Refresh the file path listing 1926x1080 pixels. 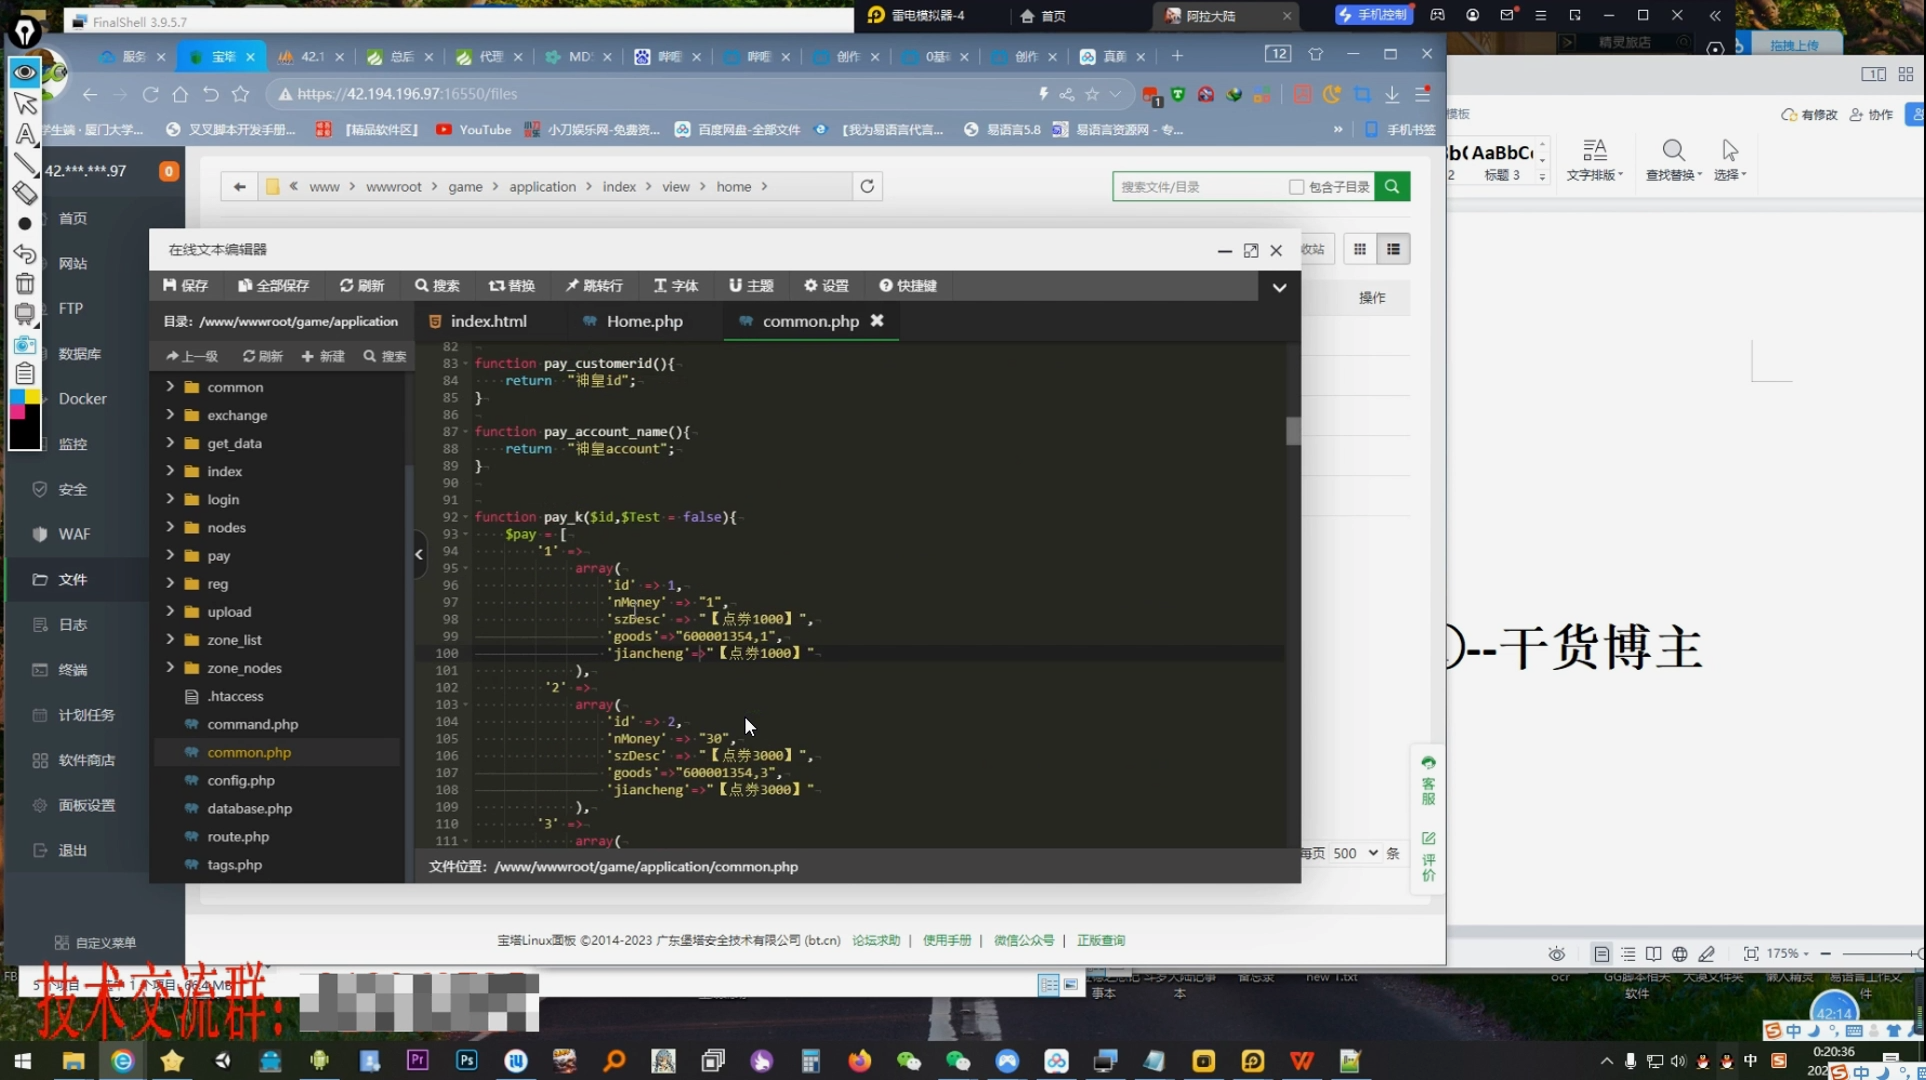pyautogui.click(x=867, y=187)
